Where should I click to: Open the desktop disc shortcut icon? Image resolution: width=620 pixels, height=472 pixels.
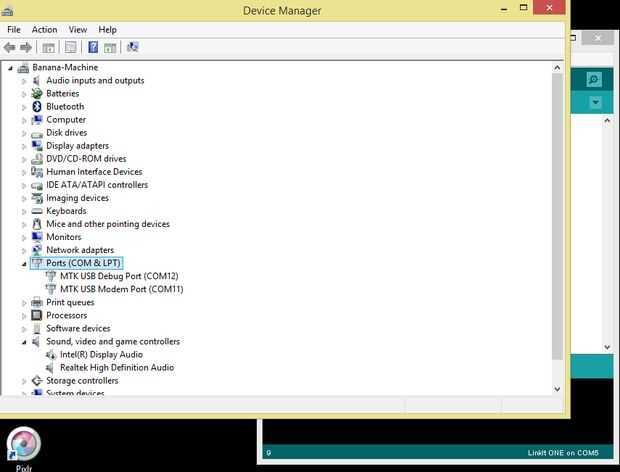click(x=24, y=444)
